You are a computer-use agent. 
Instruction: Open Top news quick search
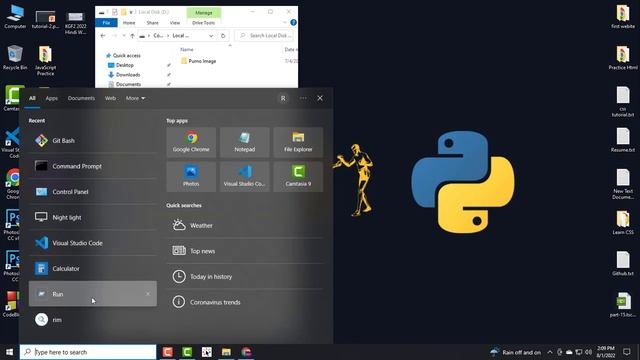[244, 251]
